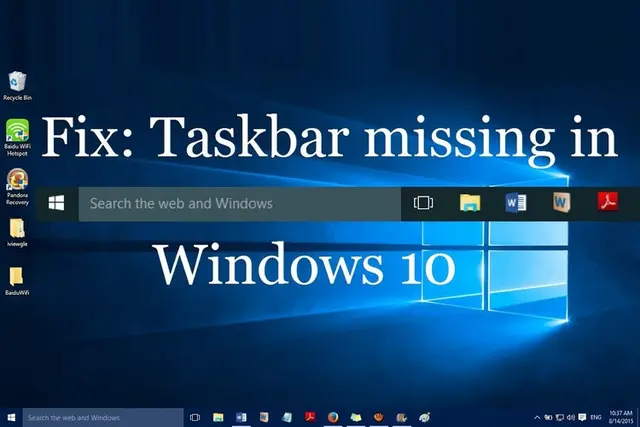Image resolution: width=640 pixels, height=427 pixels.
Task: Click the round orange app icon in bottom taskbar
Action: pos(379,417)
